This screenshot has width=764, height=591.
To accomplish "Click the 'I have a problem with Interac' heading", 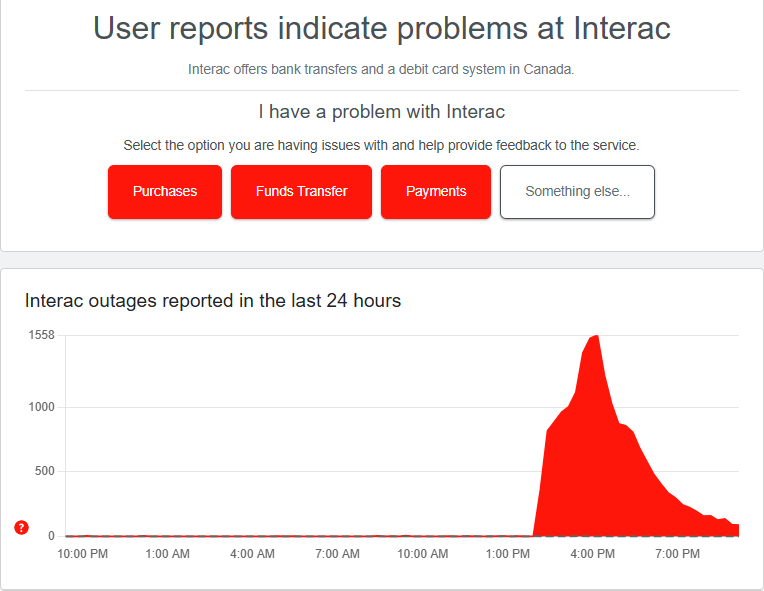I will [x=382, y=112].
